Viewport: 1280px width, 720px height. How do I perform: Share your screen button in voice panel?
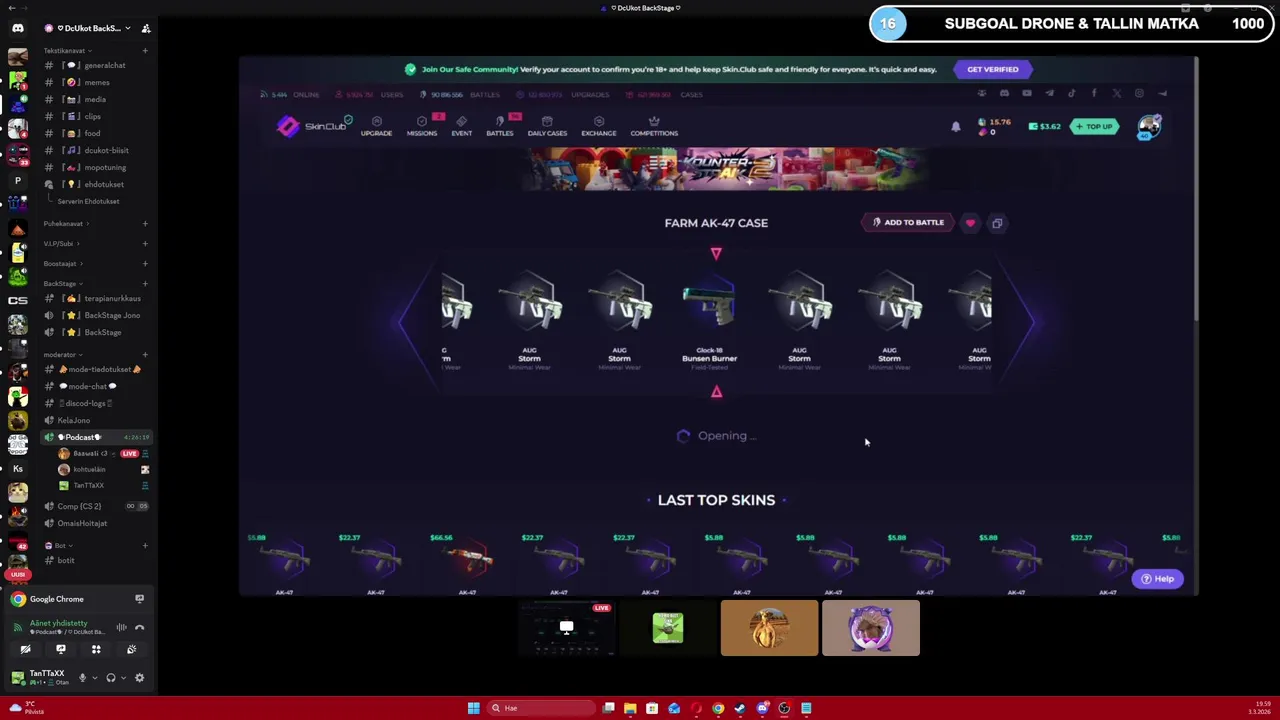coord(60,650)
